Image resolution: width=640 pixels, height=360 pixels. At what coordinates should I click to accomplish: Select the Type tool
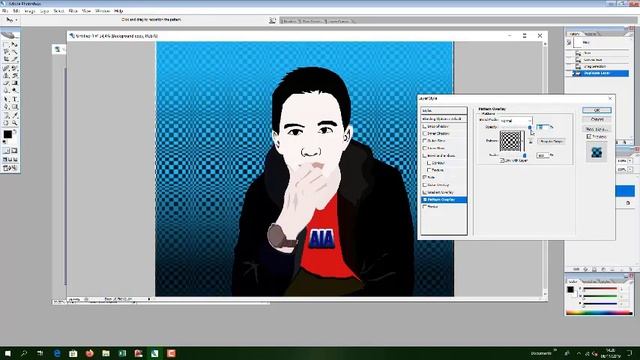(14, 99)
